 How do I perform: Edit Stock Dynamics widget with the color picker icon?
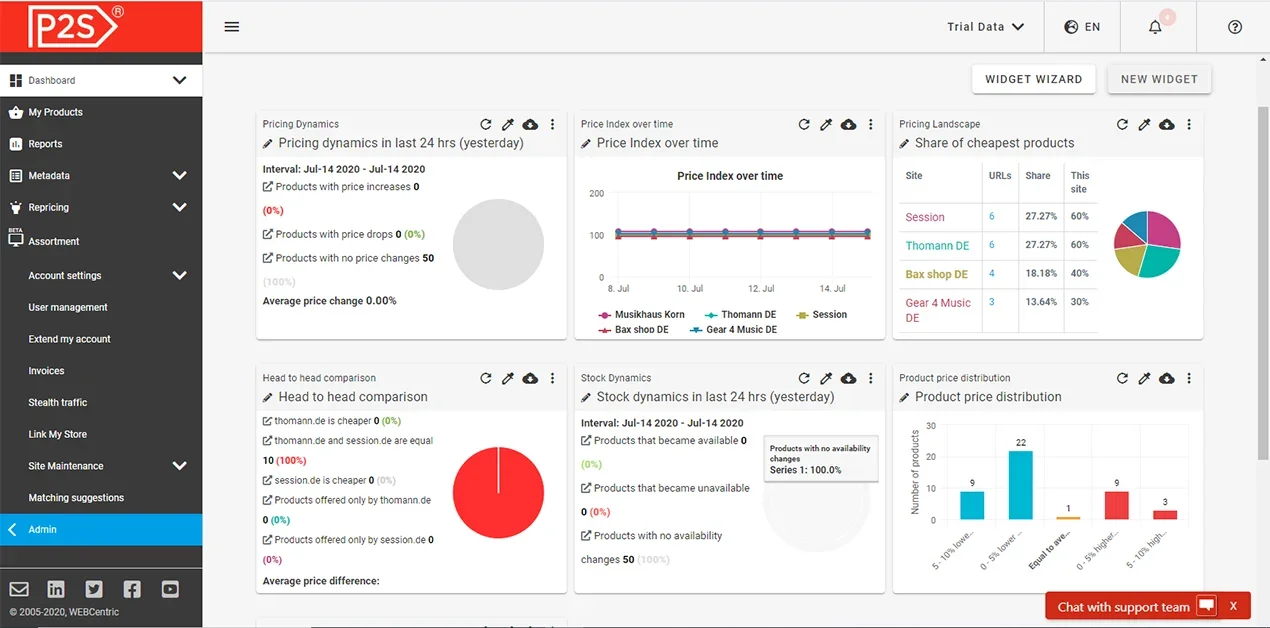pos(826,379)
